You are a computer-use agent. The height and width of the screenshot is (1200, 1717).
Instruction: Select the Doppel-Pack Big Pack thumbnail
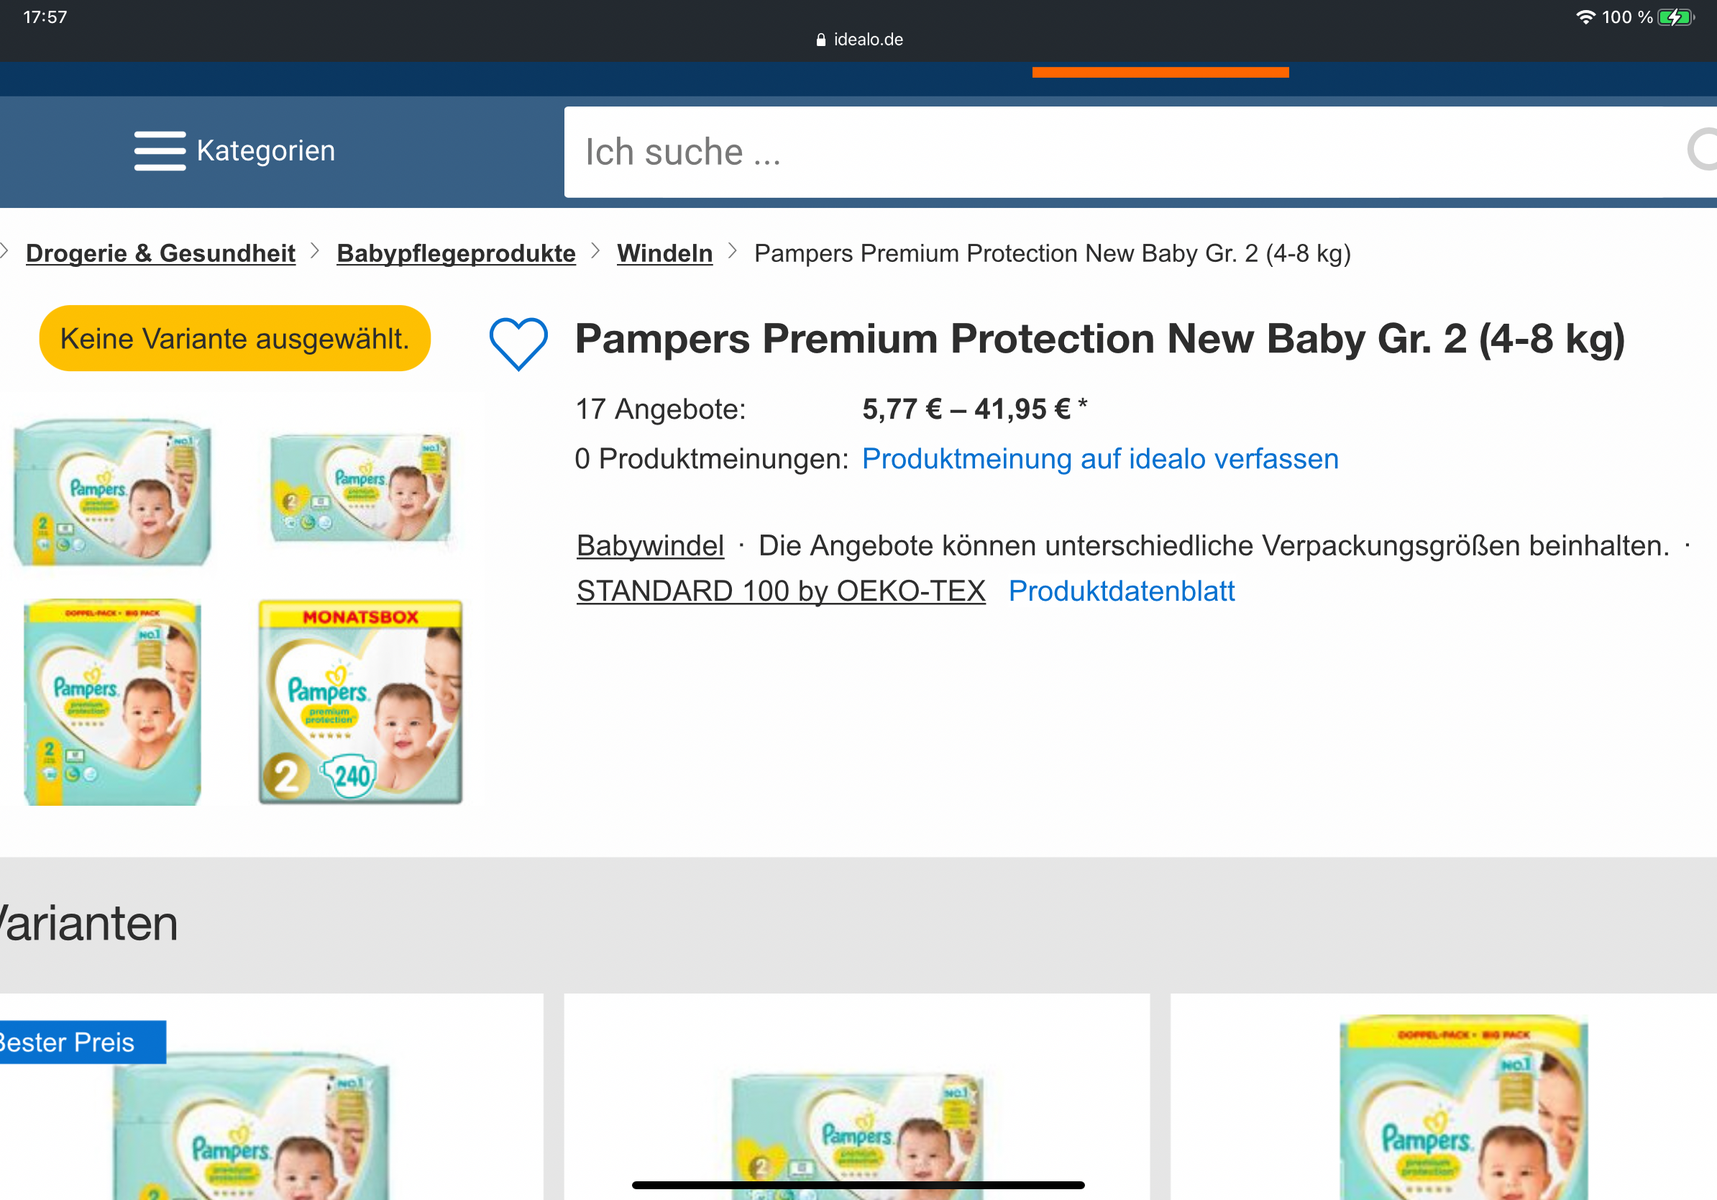coord(113,702)
